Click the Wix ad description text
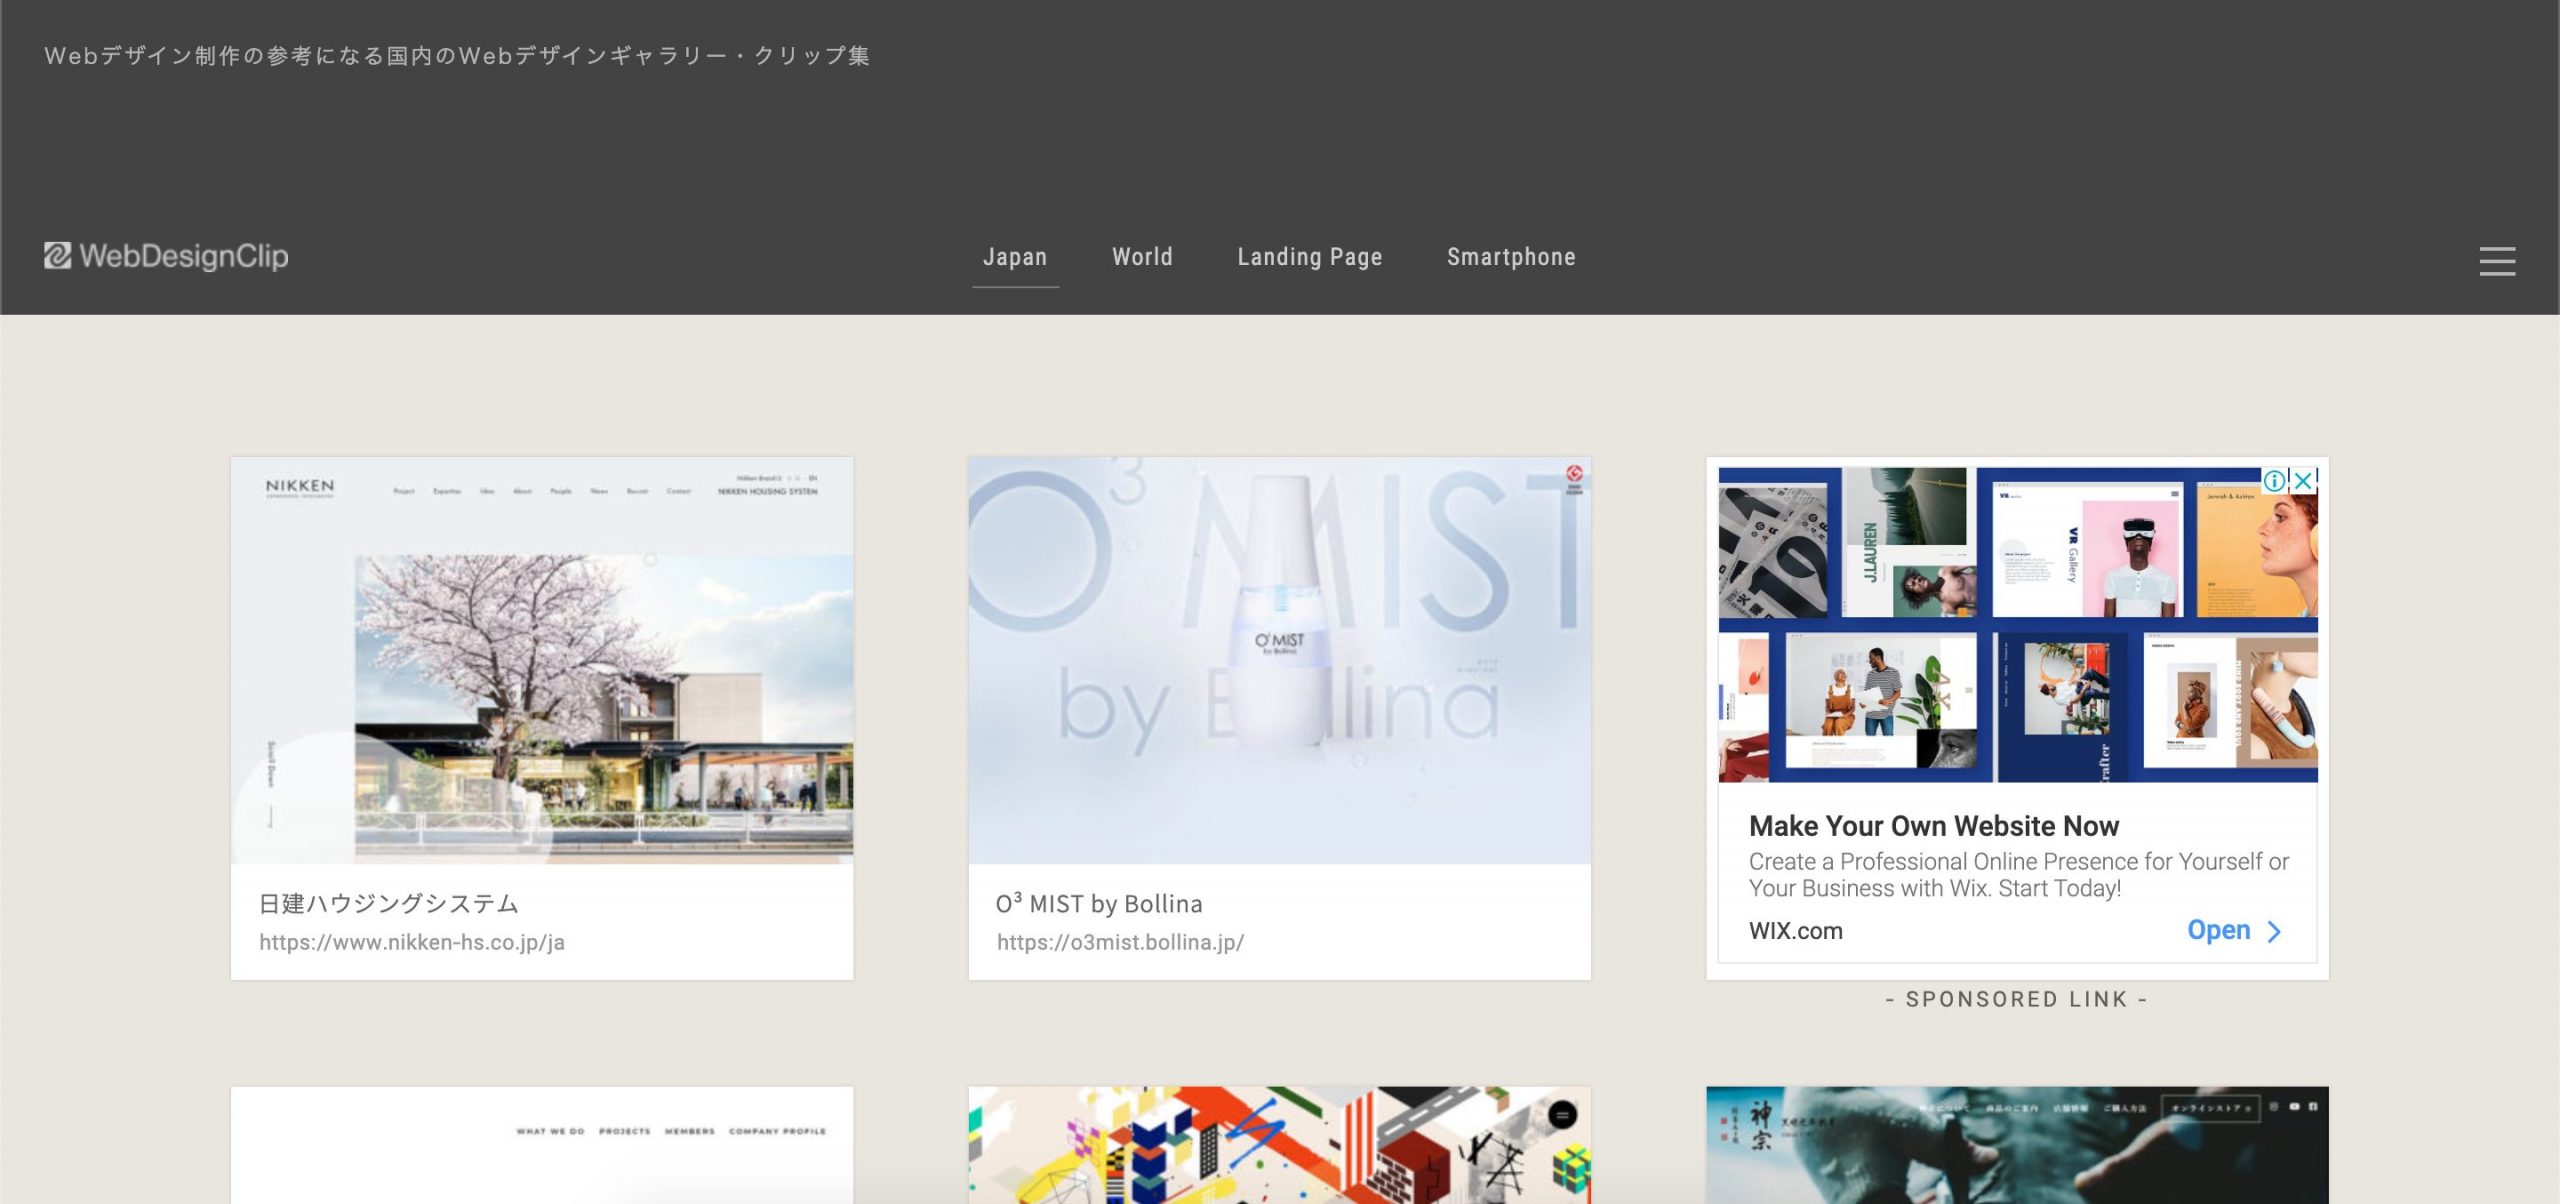This screenshot has width=2560, height=1204. [x=2019, y=875]
